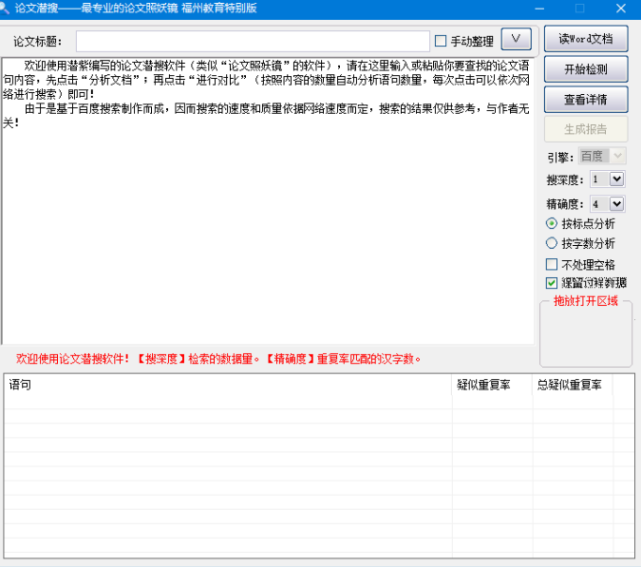Click the 生成报告 button

click(x=586, y=129)
